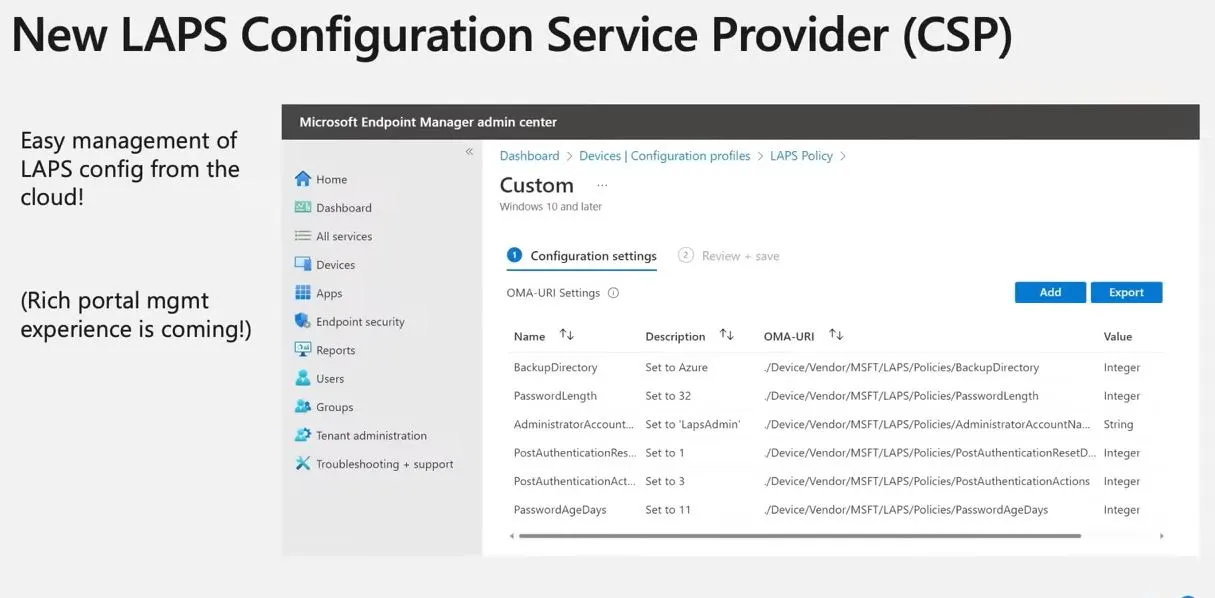Screen dimensions: 1215x598
Task: Open Users label in navigation menu
Action: 330,379
